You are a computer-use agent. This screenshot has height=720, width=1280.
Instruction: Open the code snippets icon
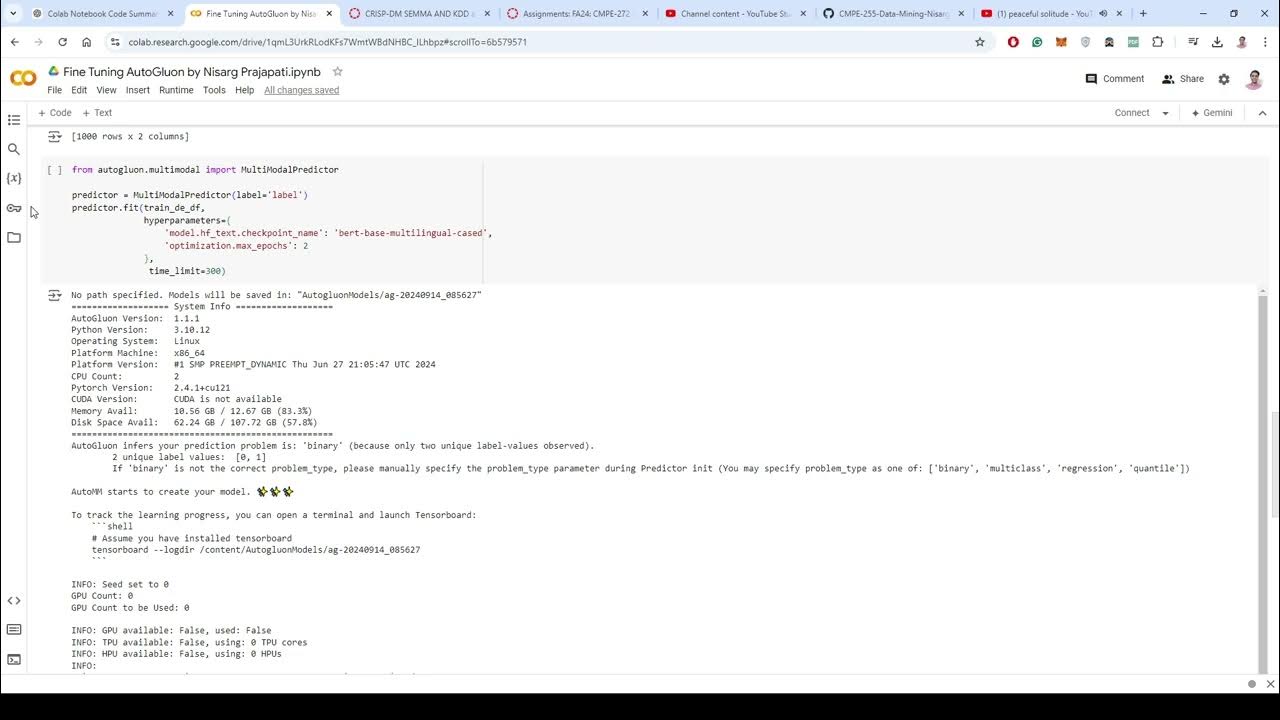pyautogui.click(x=14, y=601)
